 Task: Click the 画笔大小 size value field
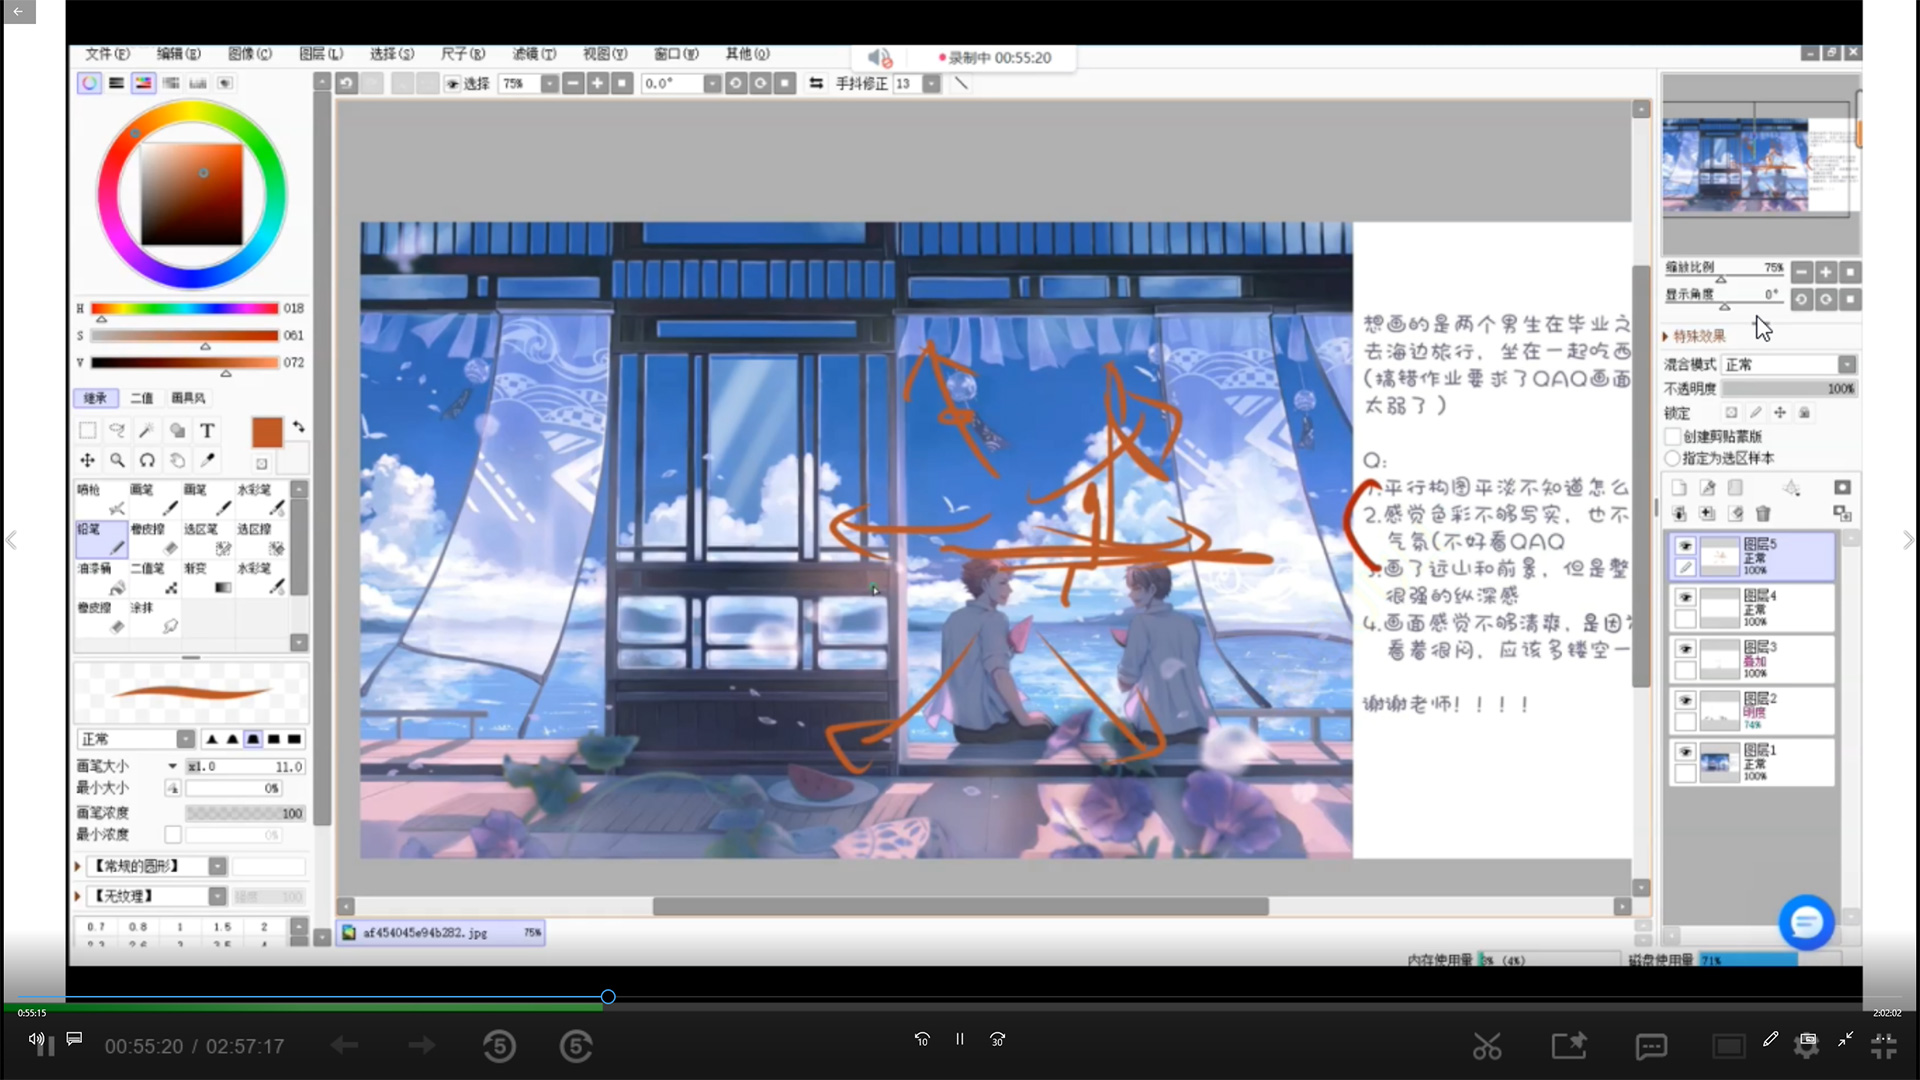point(245,766)
